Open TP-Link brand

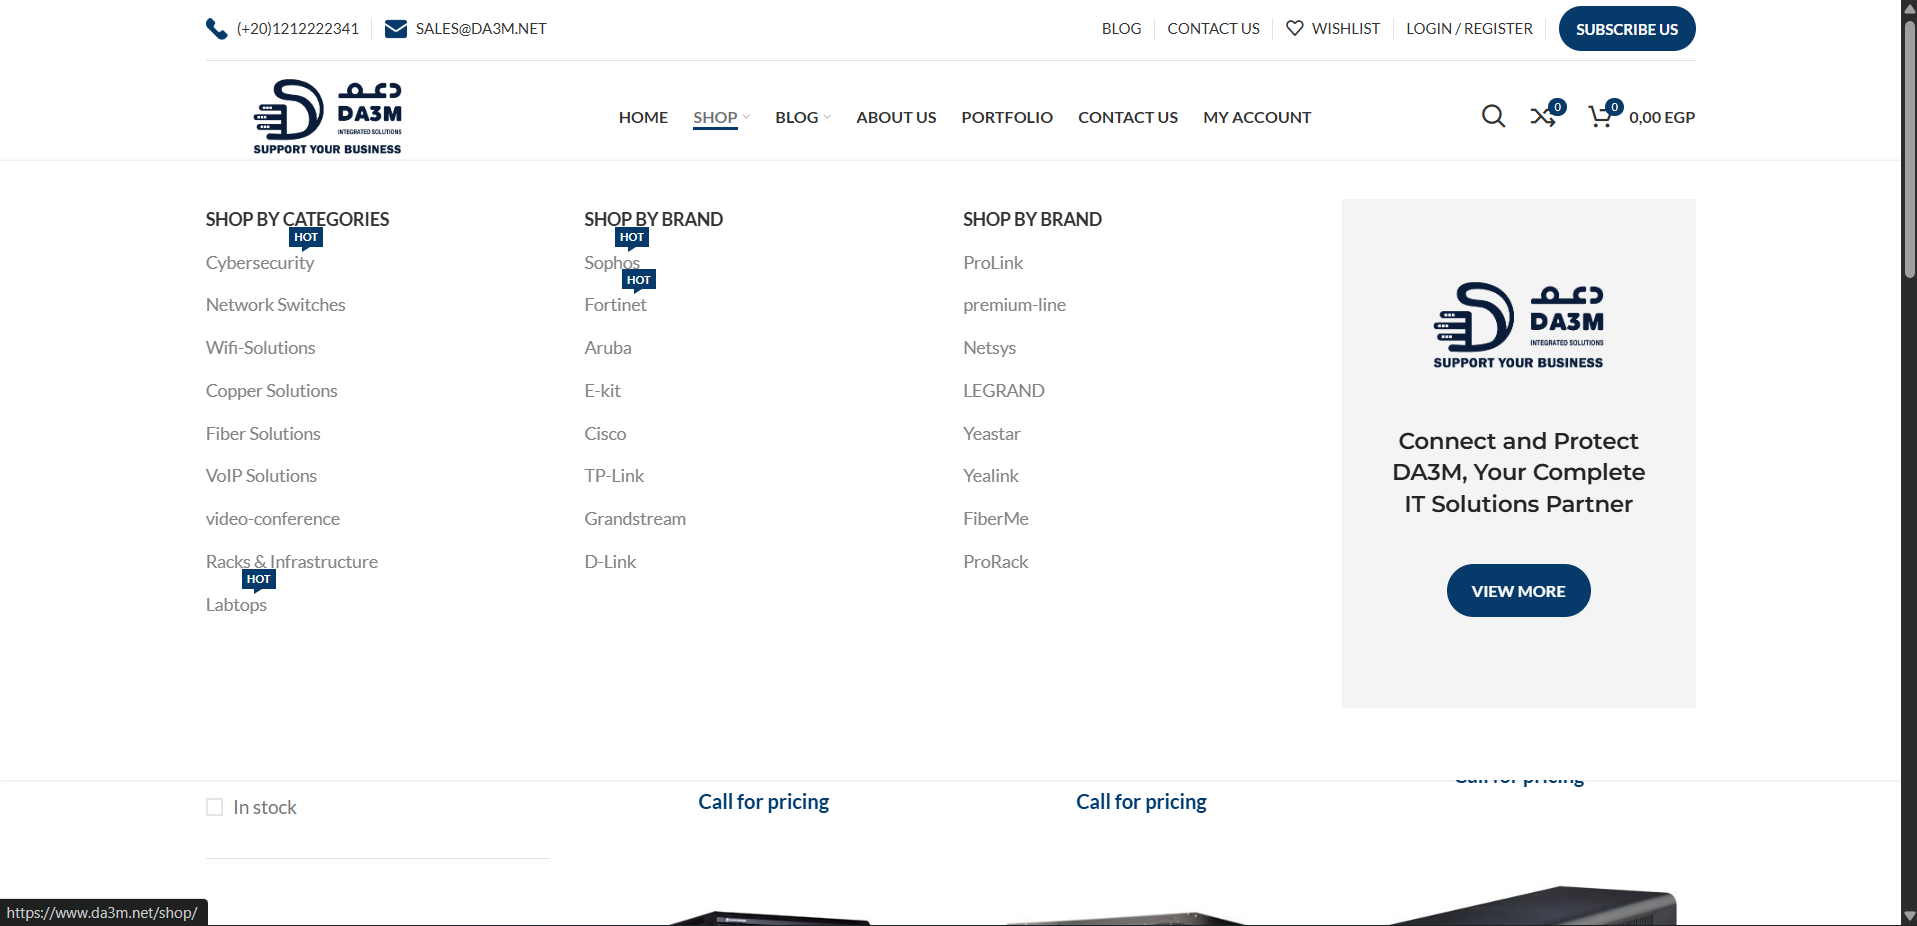pyautogui.click(x=614, y=476)
